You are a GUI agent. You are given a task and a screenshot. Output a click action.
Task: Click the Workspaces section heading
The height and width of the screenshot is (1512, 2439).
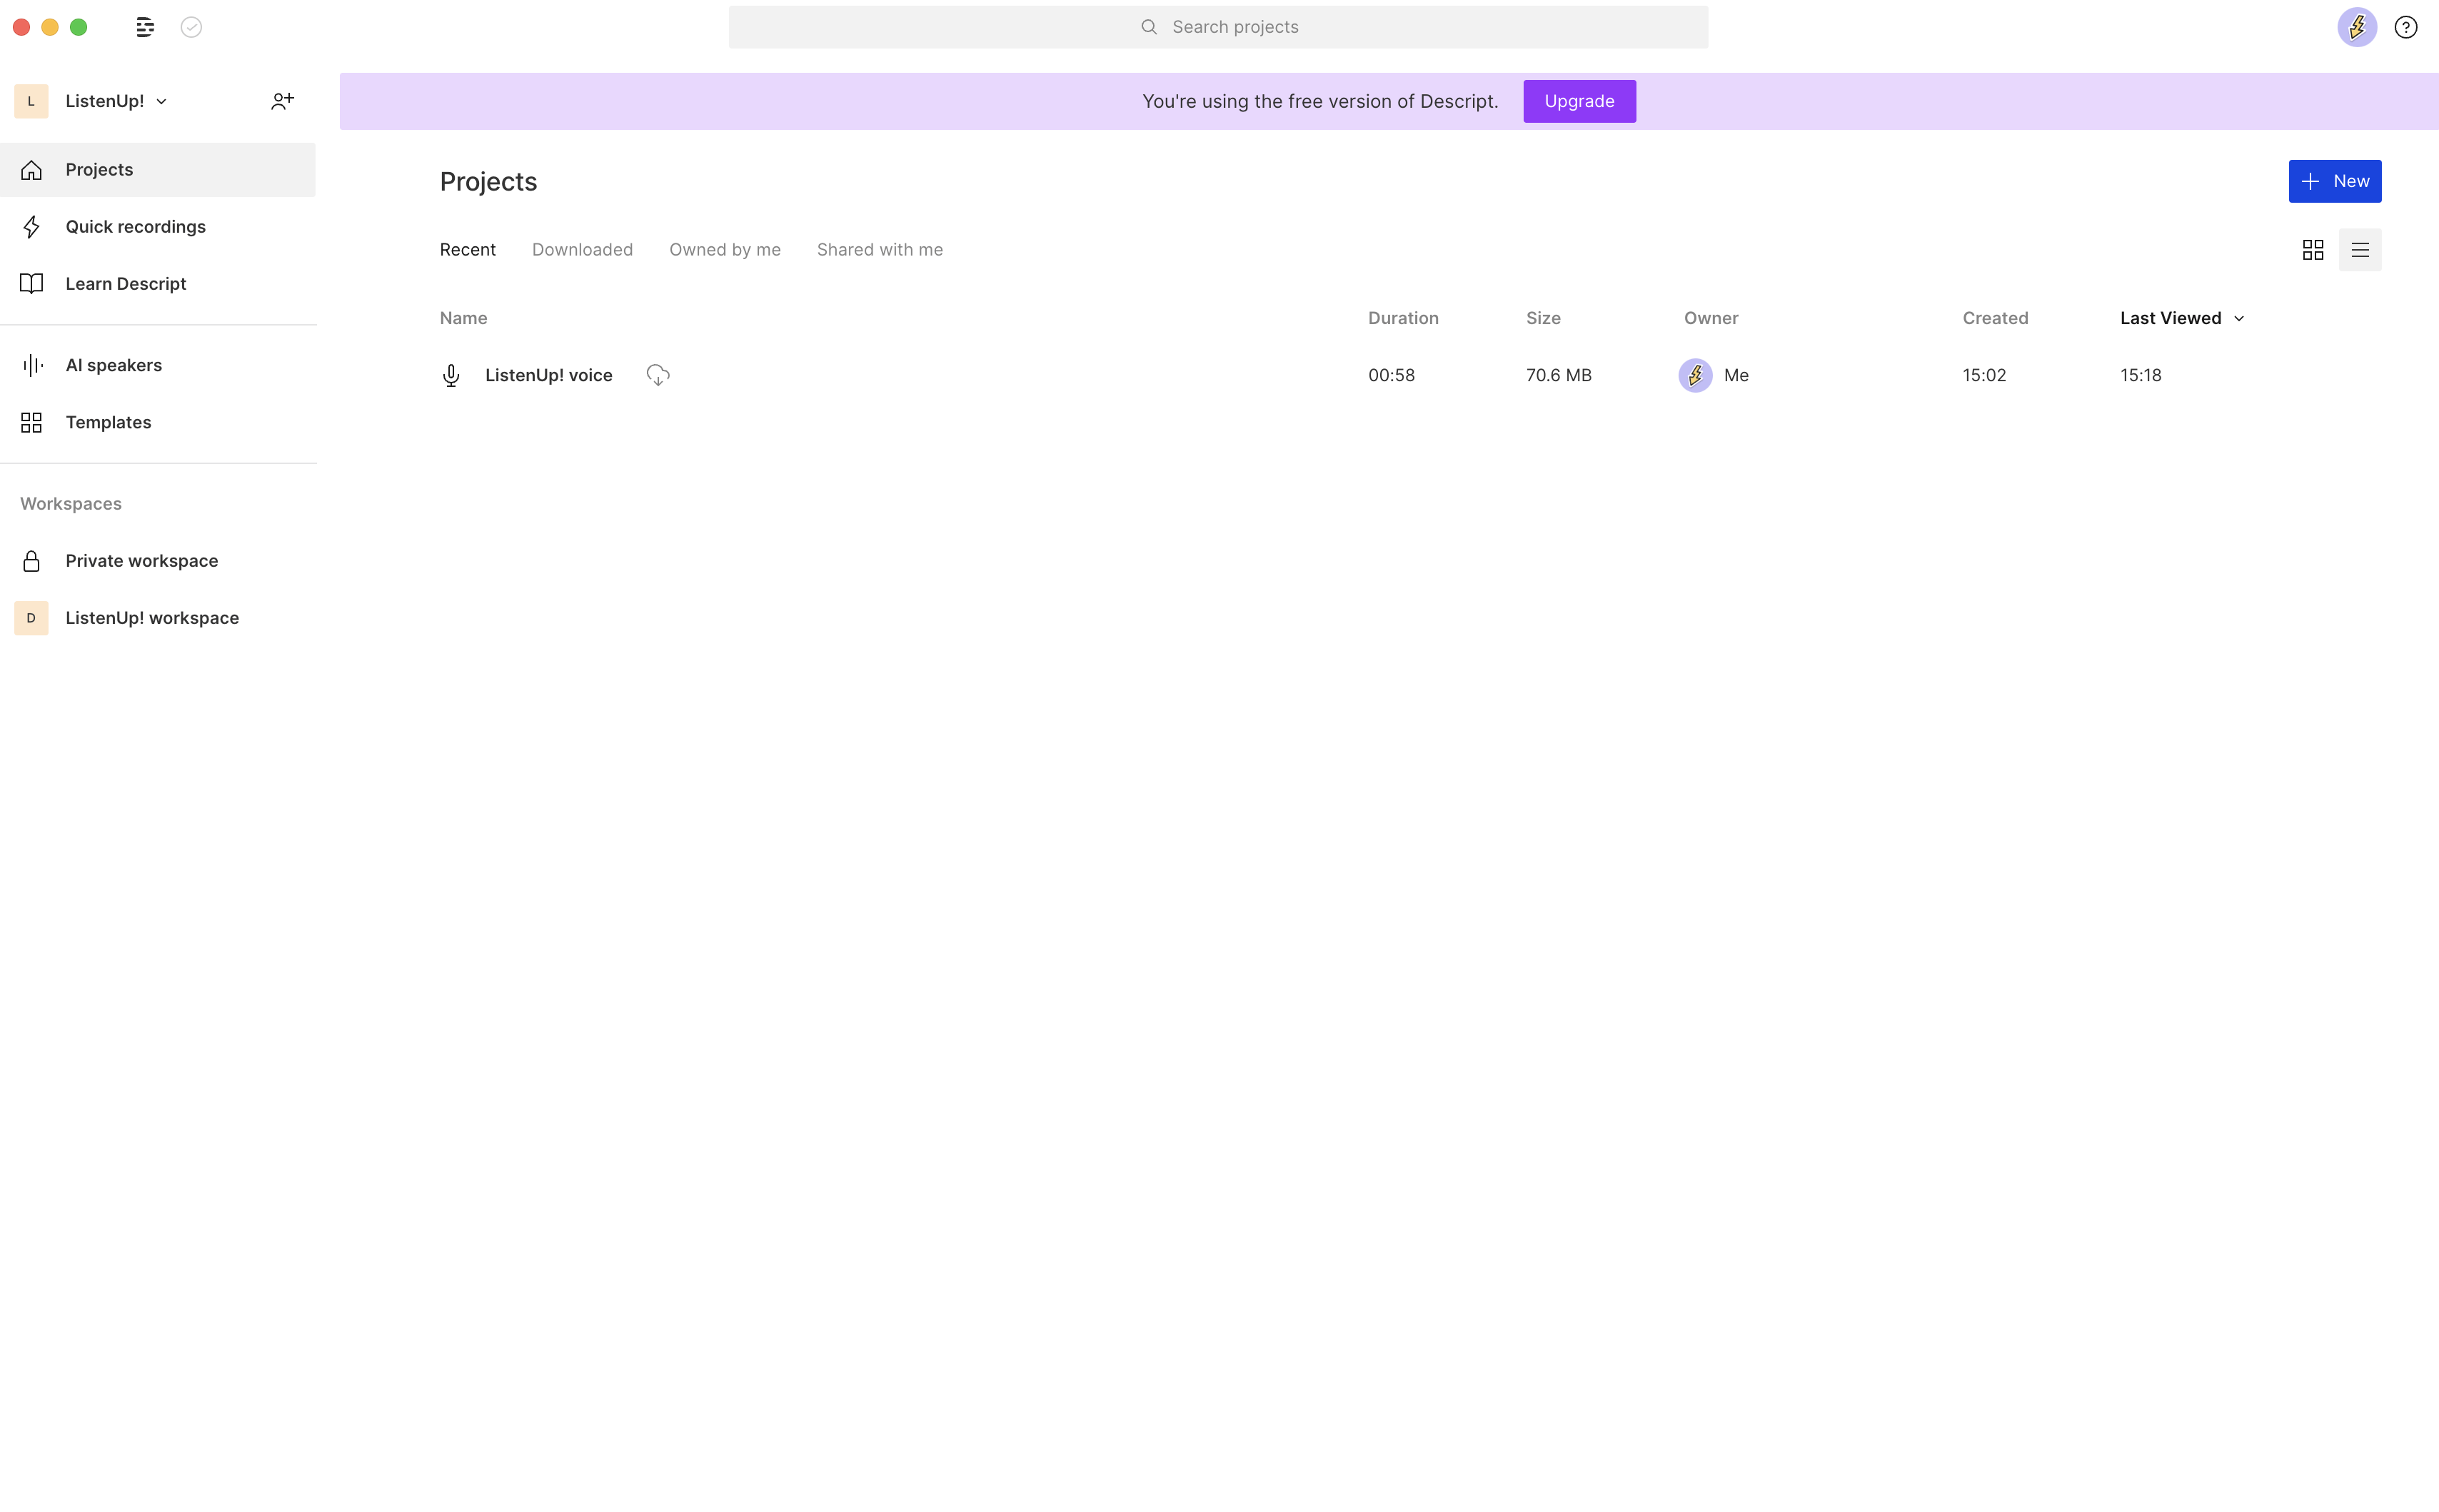pos(71,504)
